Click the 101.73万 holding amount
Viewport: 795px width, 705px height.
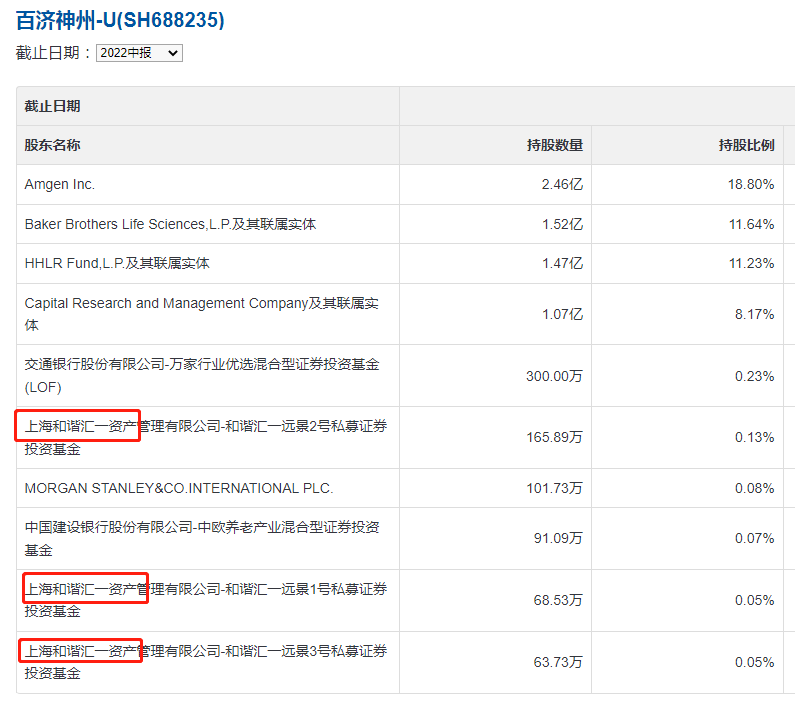click(x=554, y=488)
